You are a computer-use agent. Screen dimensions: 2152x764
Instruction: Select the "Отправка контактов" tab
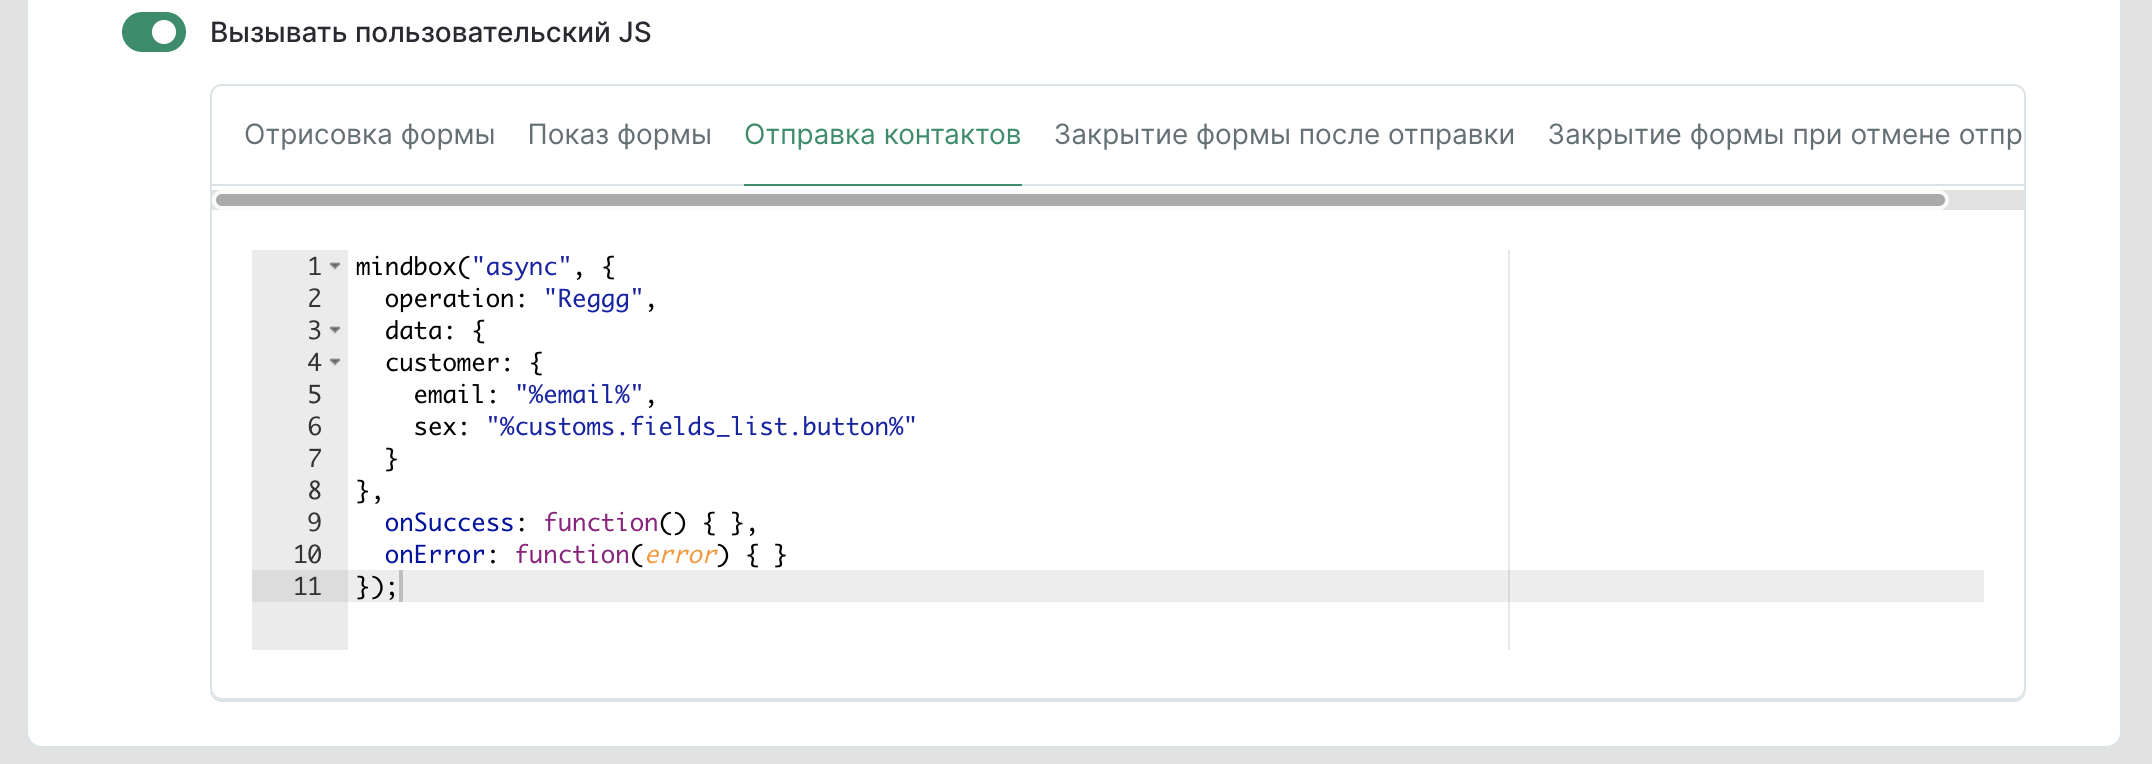[x=882, y=135]
